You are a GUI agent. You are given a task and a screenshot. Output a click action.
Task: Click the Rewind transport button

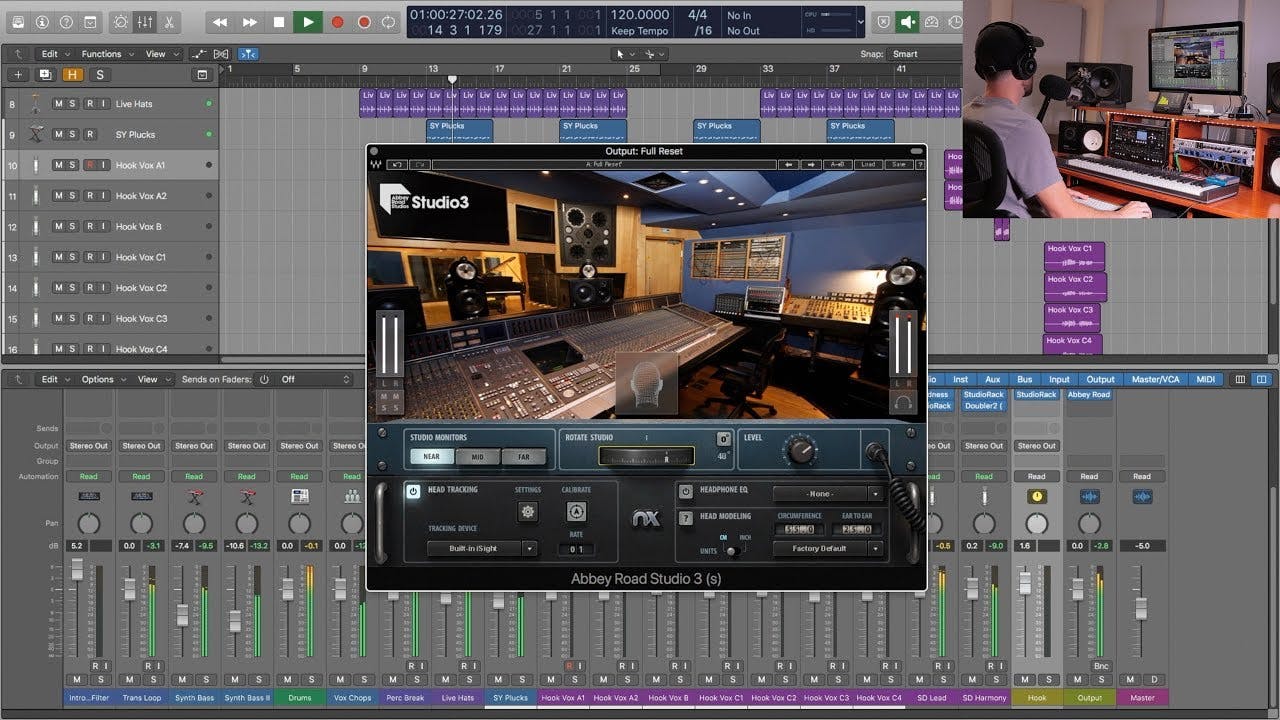point(220,21)
